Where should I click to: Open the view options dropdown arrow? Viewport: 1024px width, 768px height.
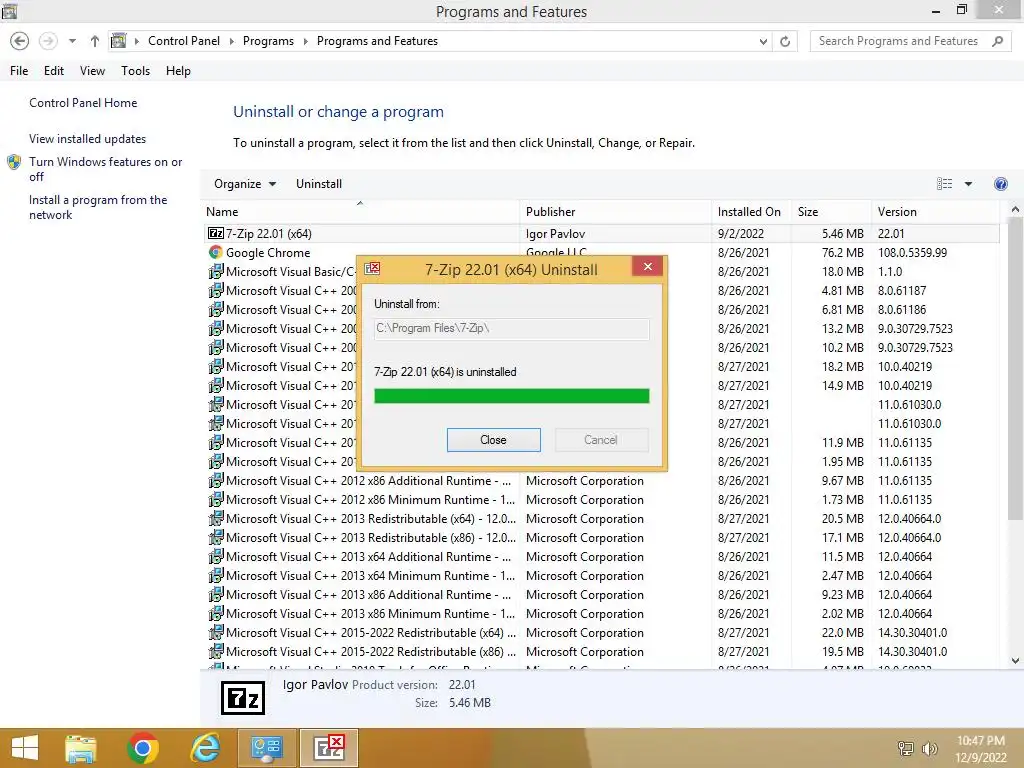coord(968,184)
